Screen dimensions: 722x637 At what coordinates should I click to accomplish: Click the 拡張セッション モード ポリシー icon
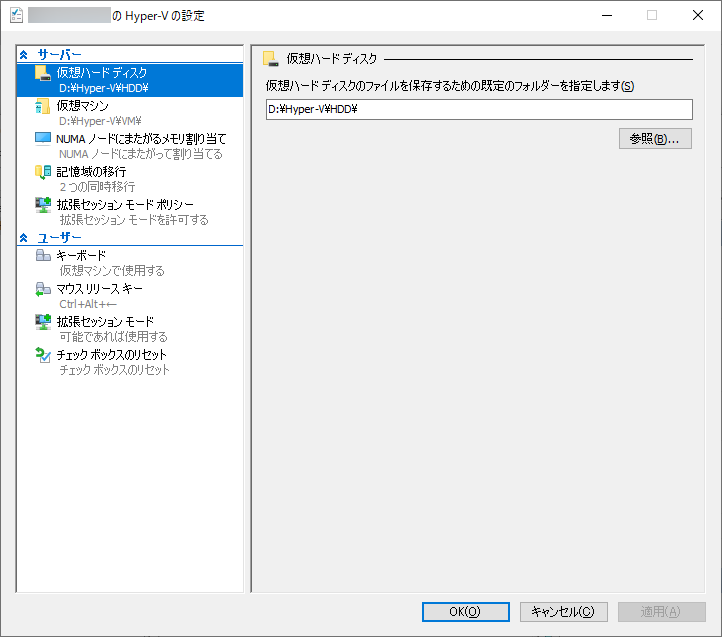point(43,205)
